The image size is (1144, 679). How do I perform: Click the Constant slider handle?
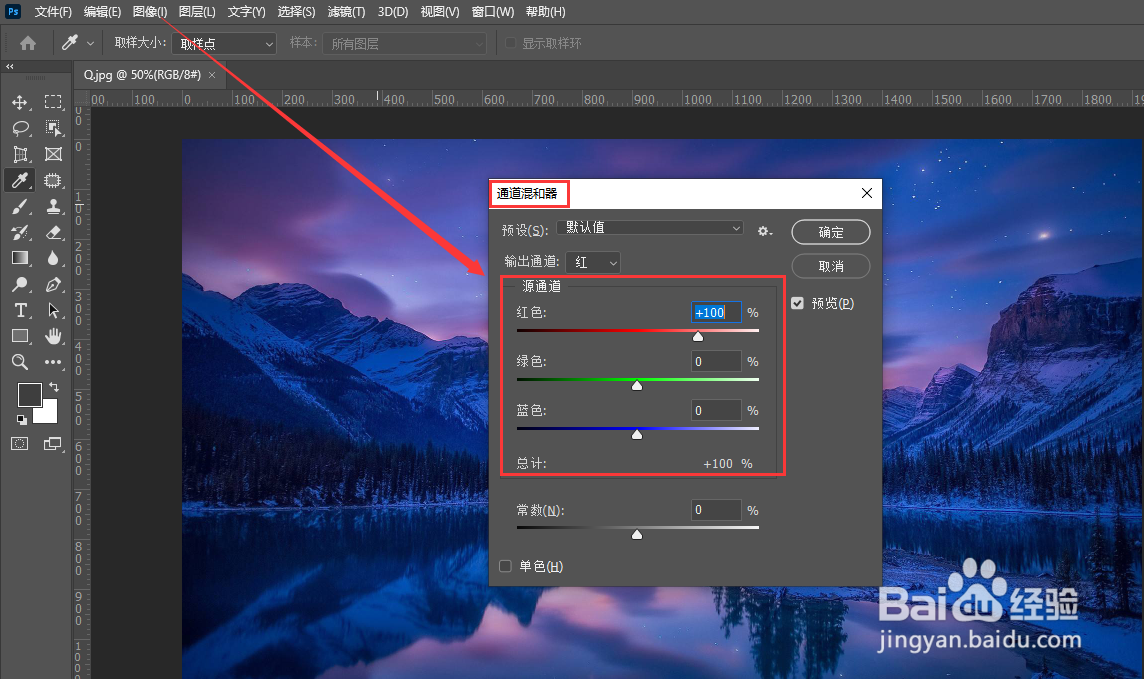(637, 535)
